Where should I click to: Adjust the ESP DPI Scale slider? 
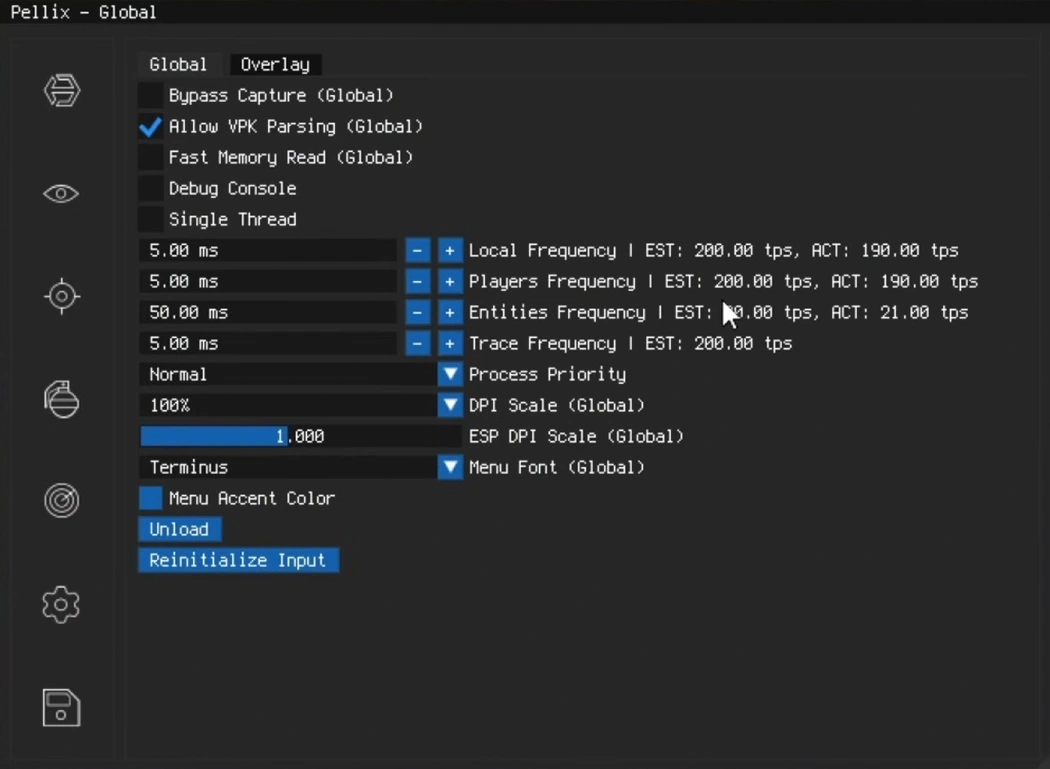(301, 436)
